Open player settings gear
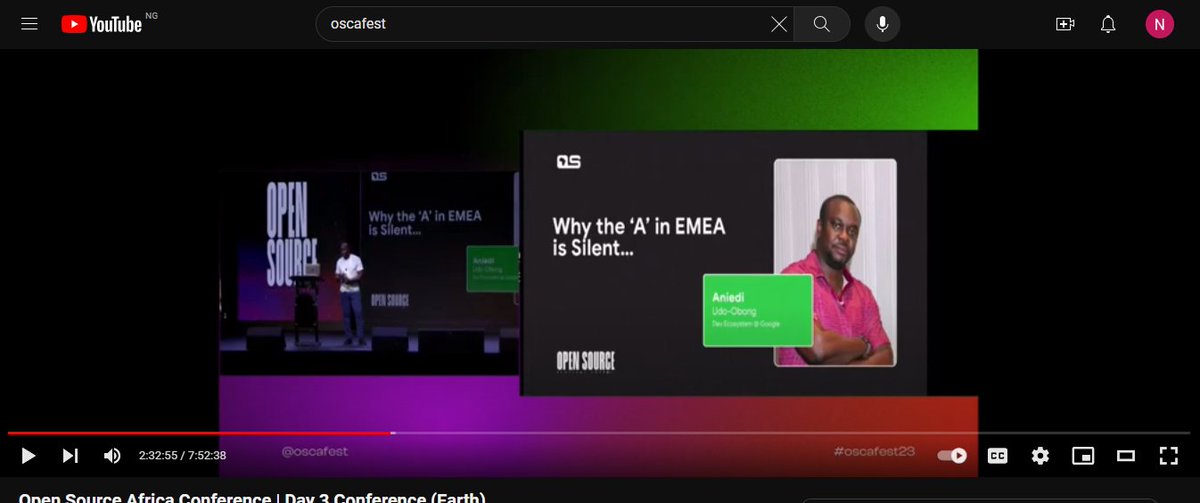 (1040, 456)
